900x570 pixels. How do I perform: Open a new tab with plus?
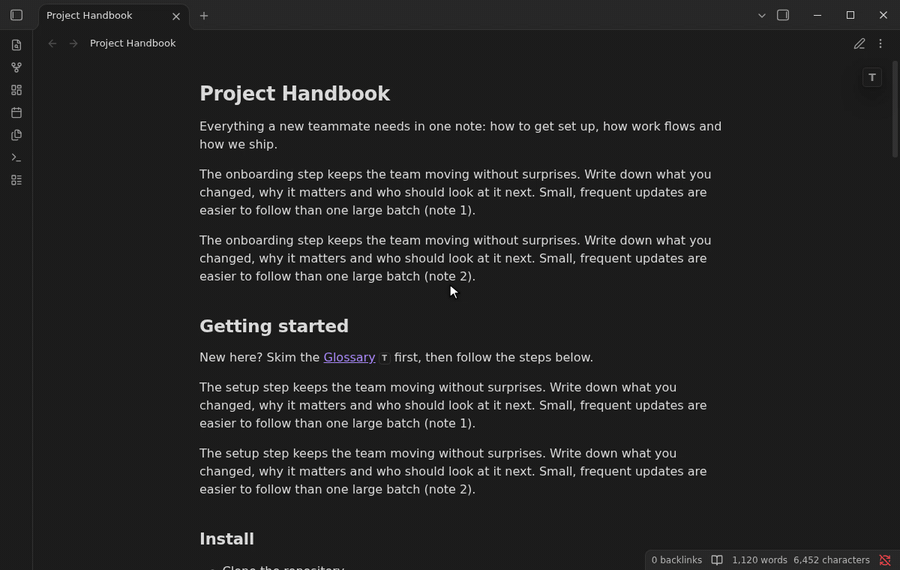pyautogui.click(x=204, y=16)
